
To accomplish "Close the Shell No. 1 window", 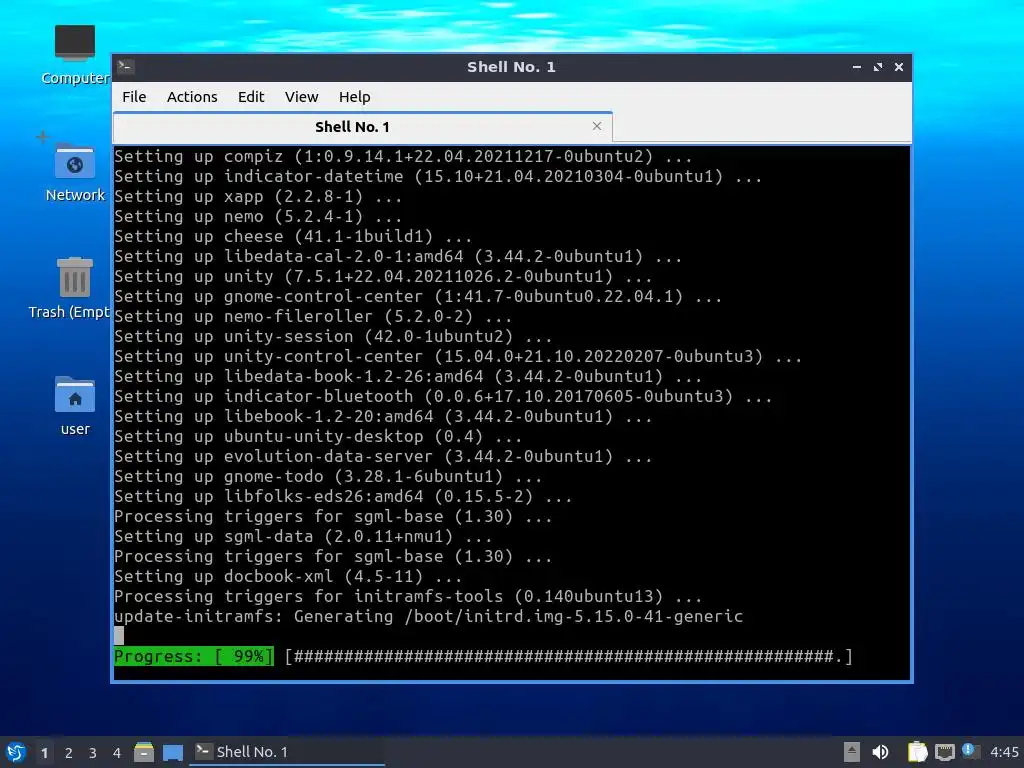I will 899,67.
